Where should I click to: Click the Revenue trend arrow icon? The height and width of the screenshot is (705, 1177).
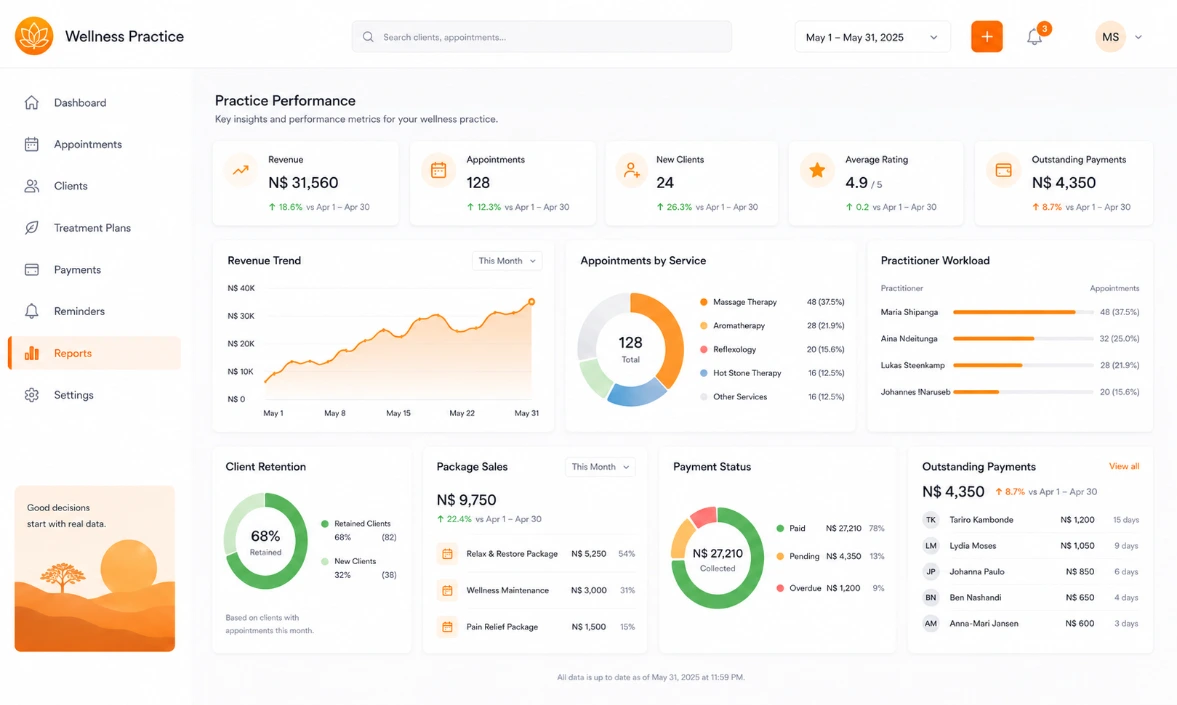[x=241, y=170]
